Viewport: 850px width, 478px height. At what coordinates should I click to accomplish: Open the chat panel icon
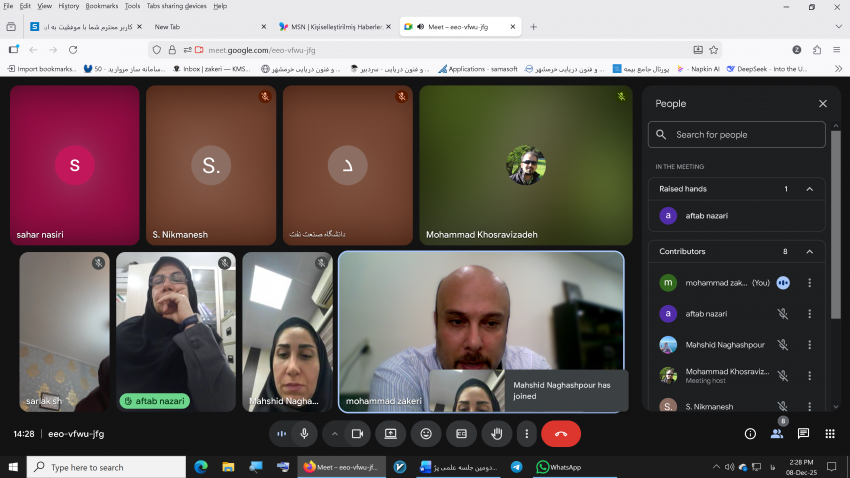click(x=803, y=434)
